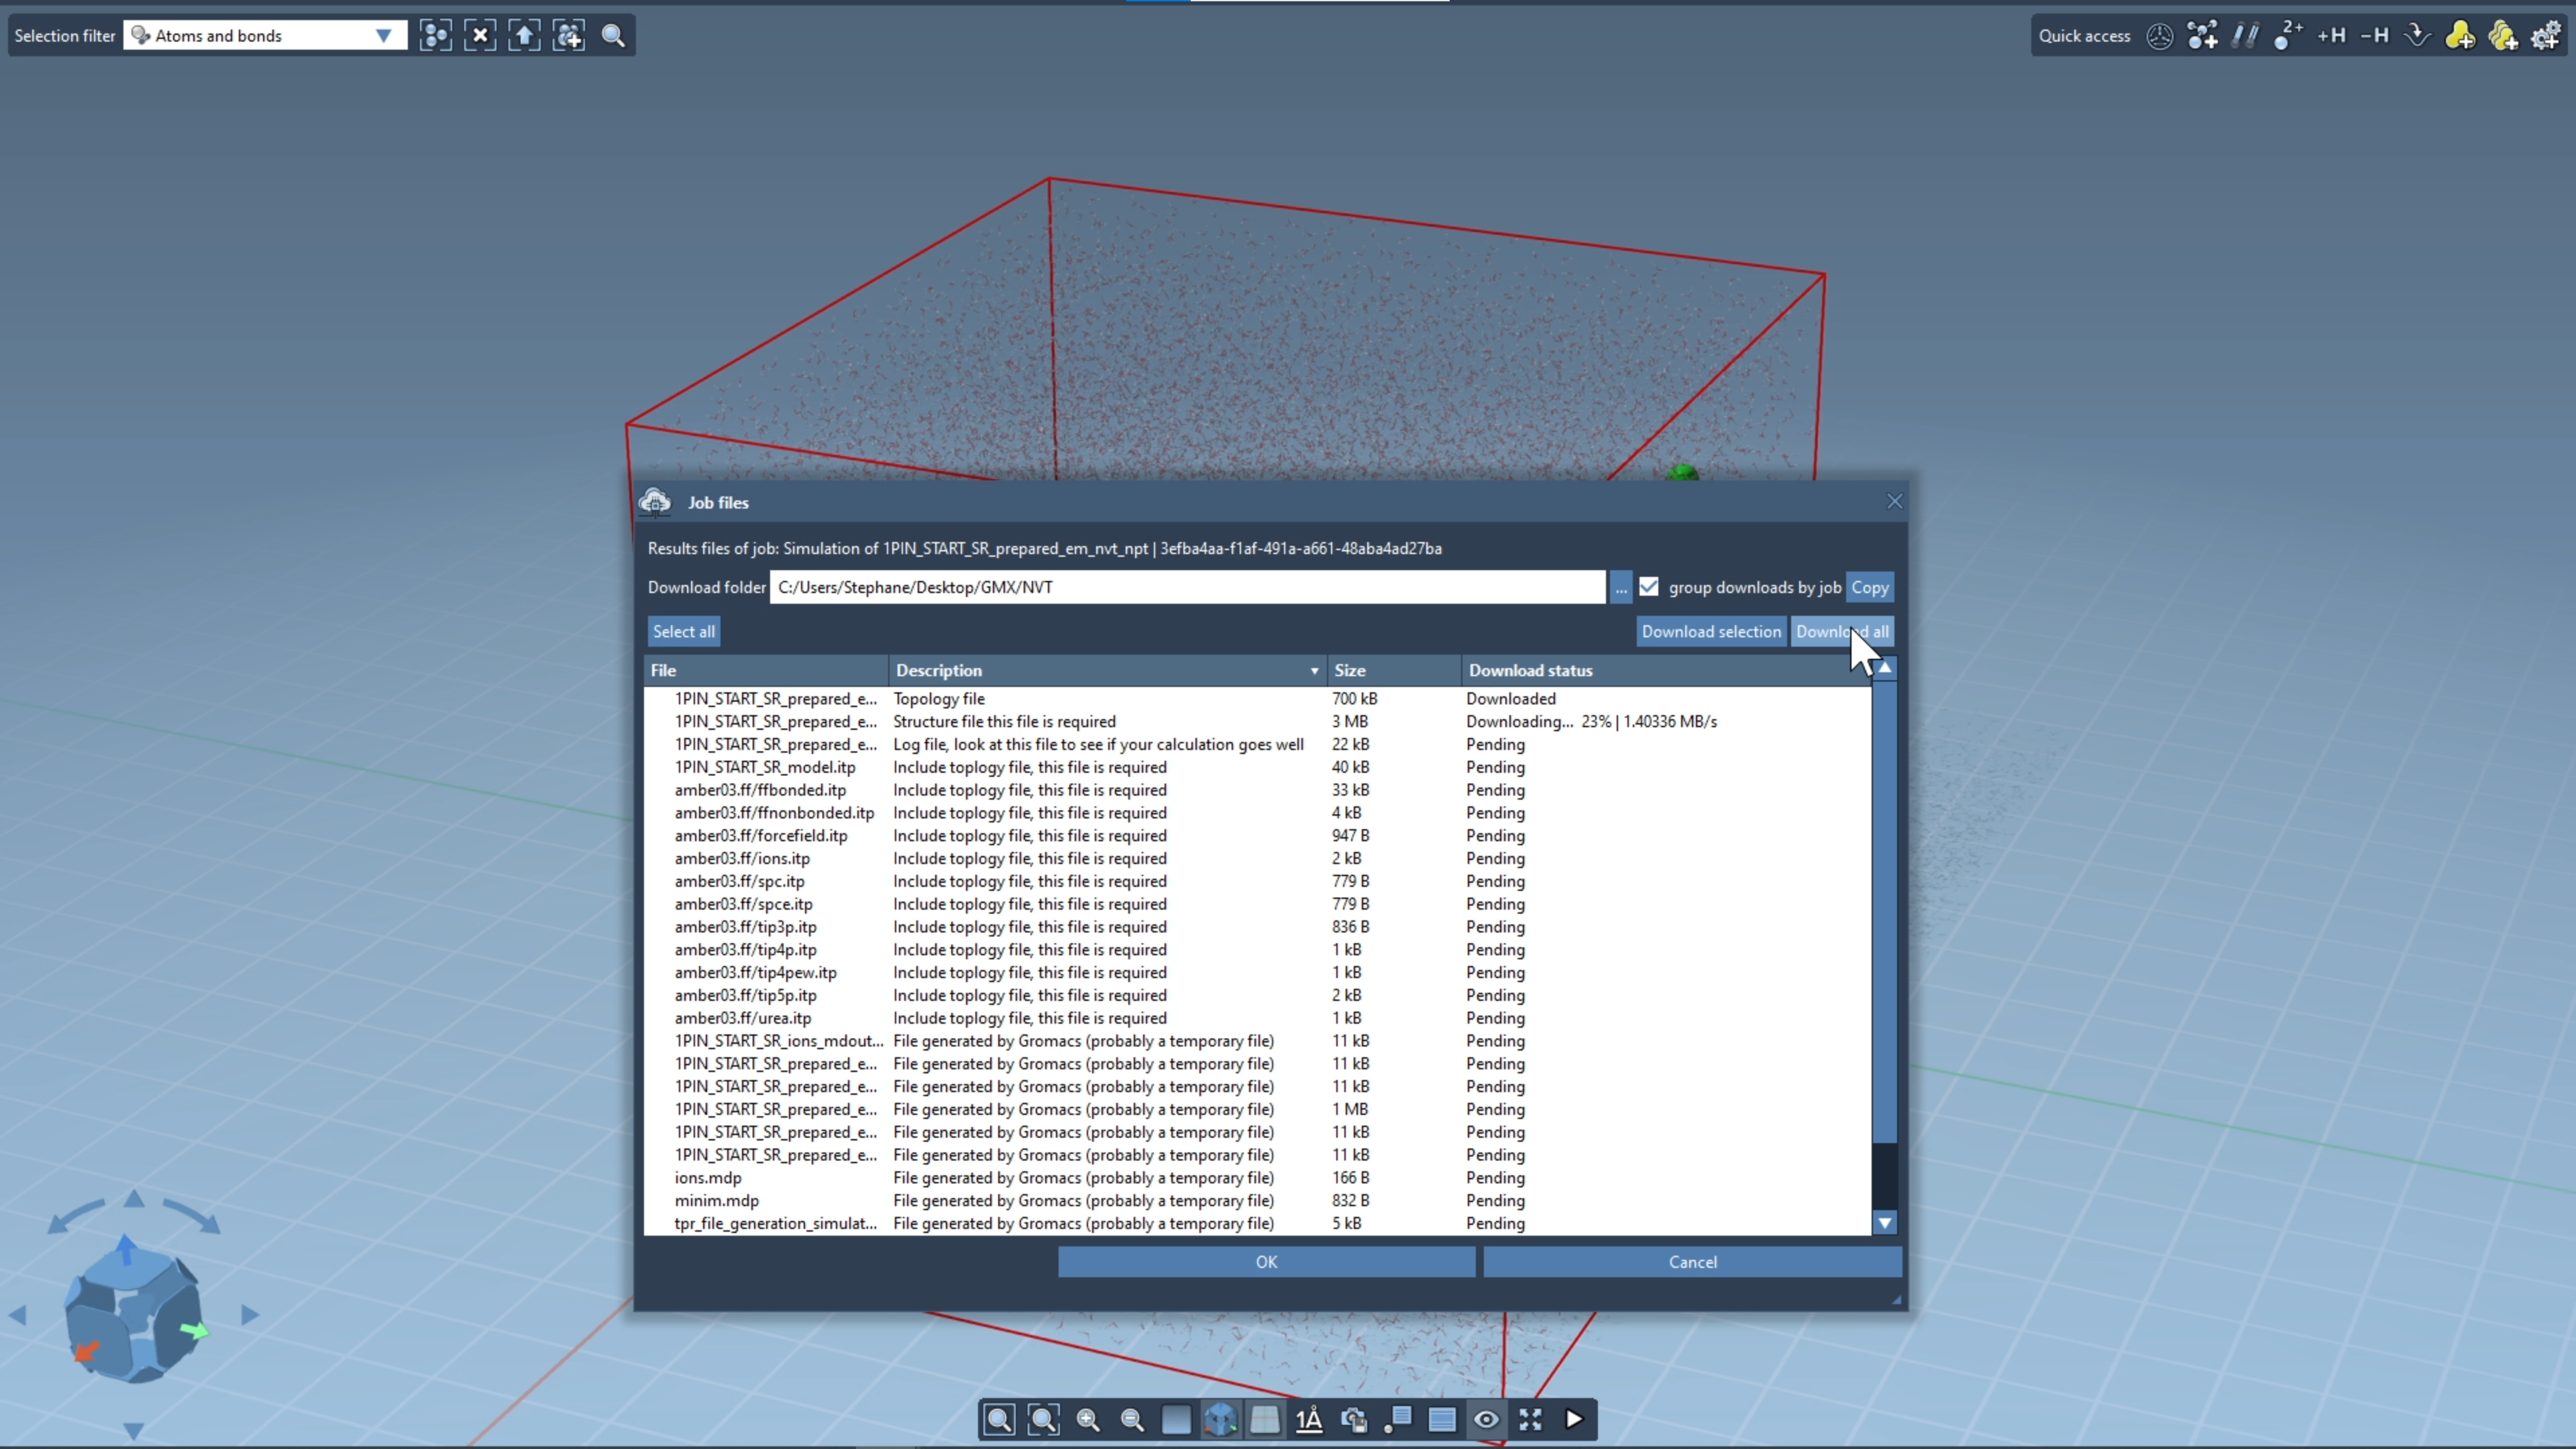
Task: Click the search icon beside selection filter
Action: coord(613,36)
